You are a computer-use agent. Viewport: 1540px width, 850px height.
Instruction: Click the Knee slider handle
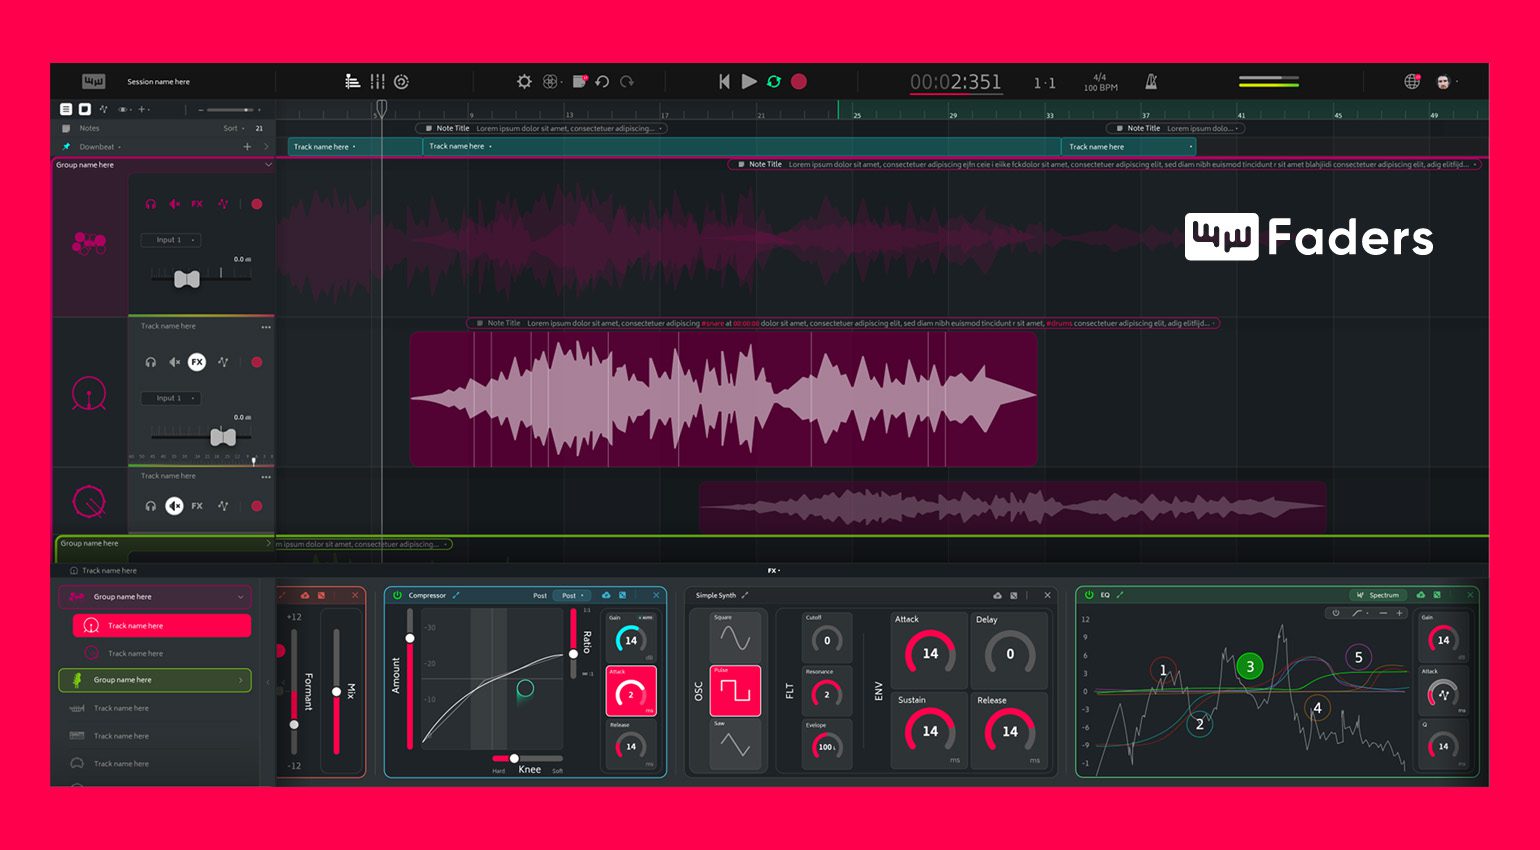(x=514, y=758)
